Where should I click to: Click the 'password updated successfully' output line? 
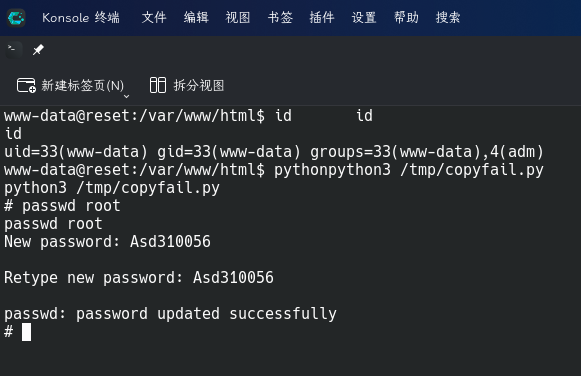tap(170, 314)
